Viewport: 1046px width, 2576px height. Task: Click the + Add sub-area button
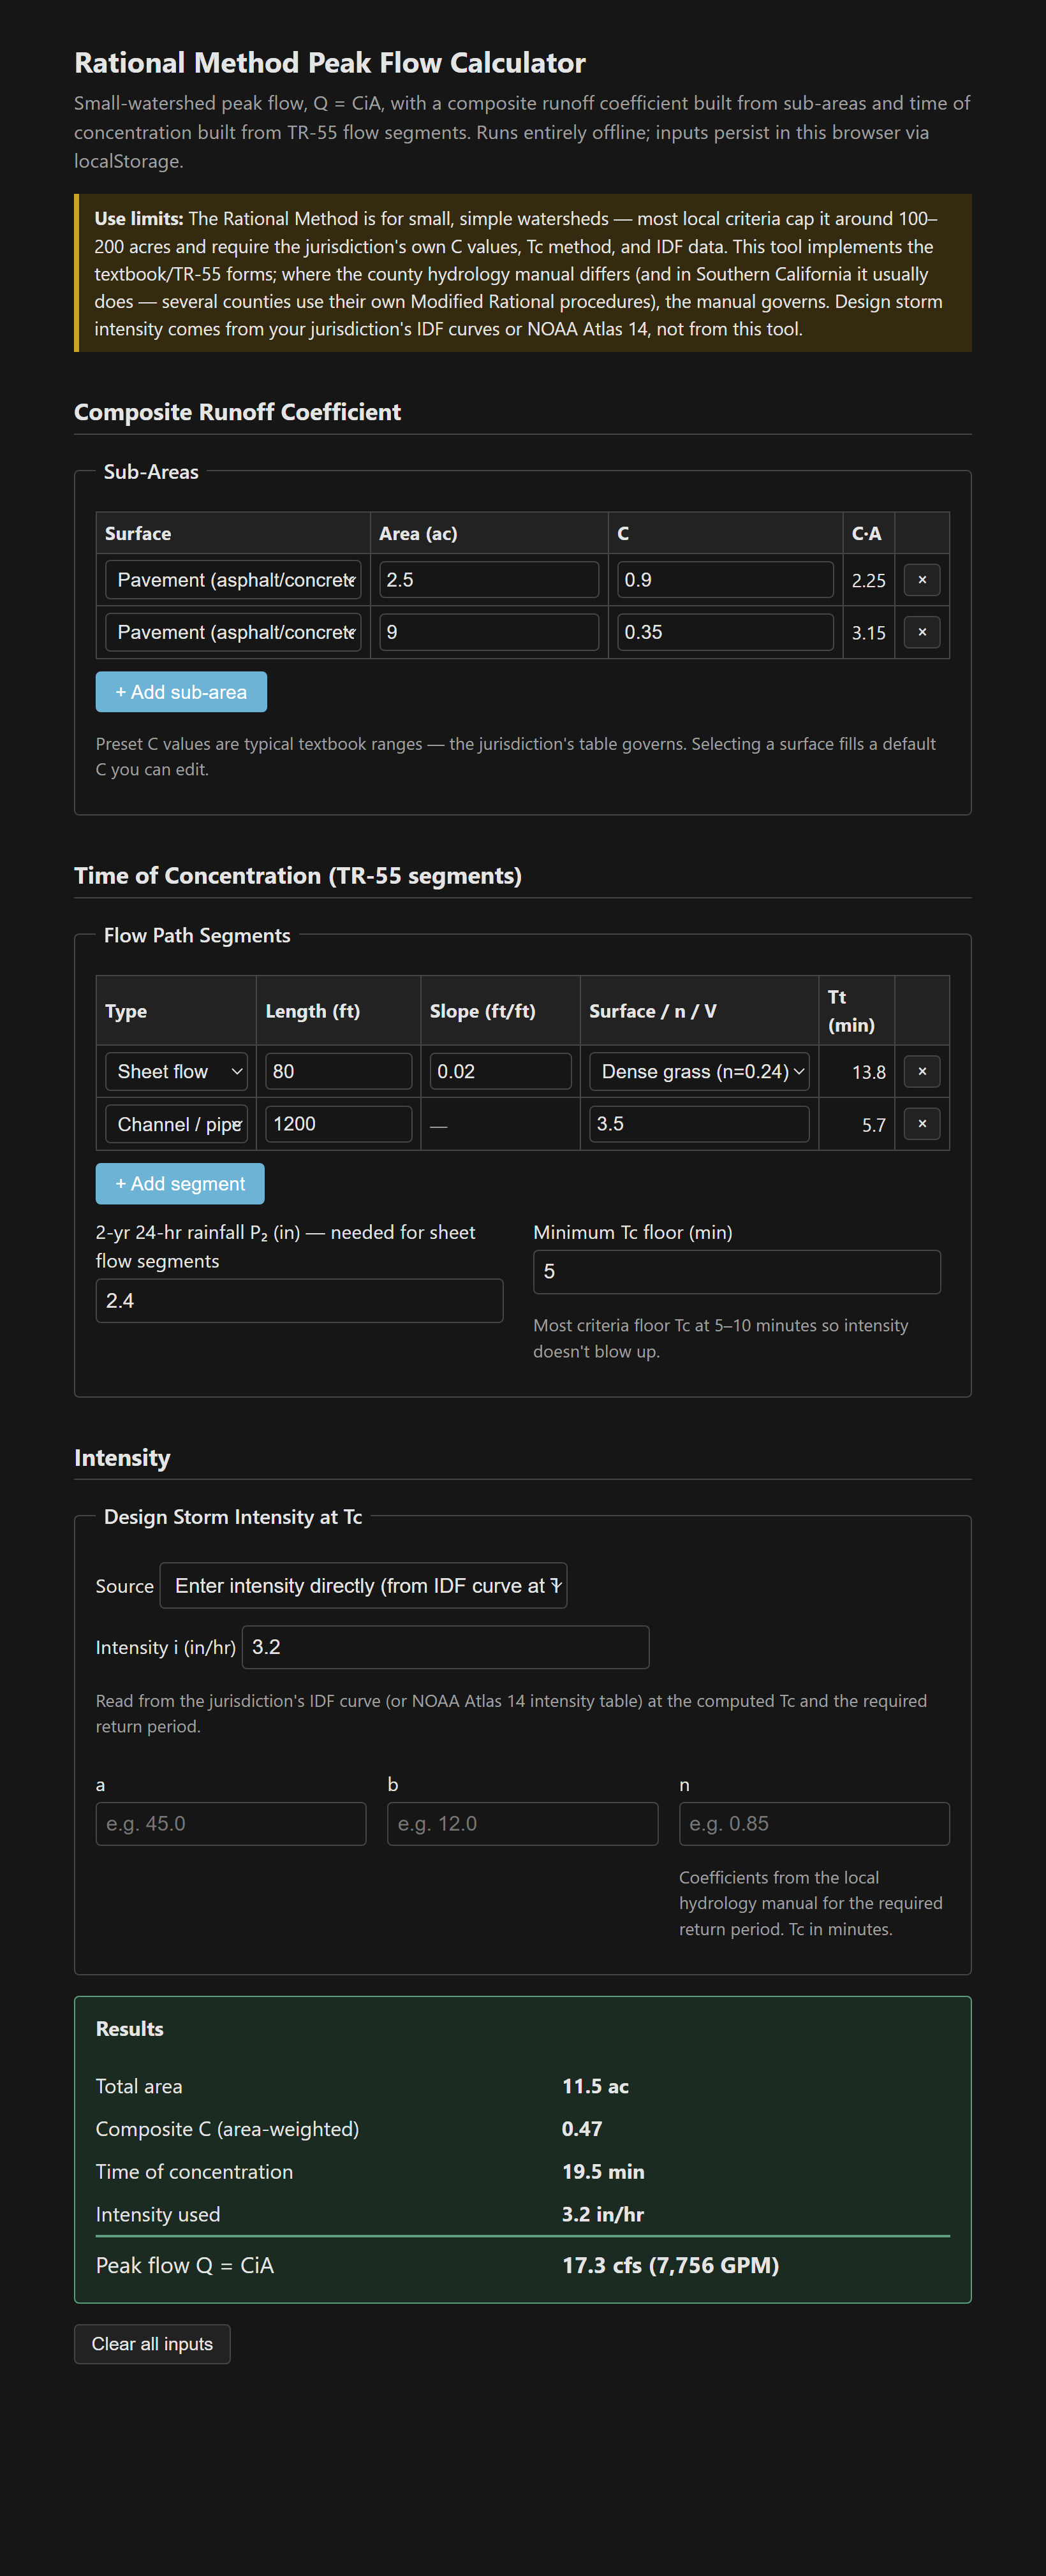pyautogui.click(x=181, y=692)
